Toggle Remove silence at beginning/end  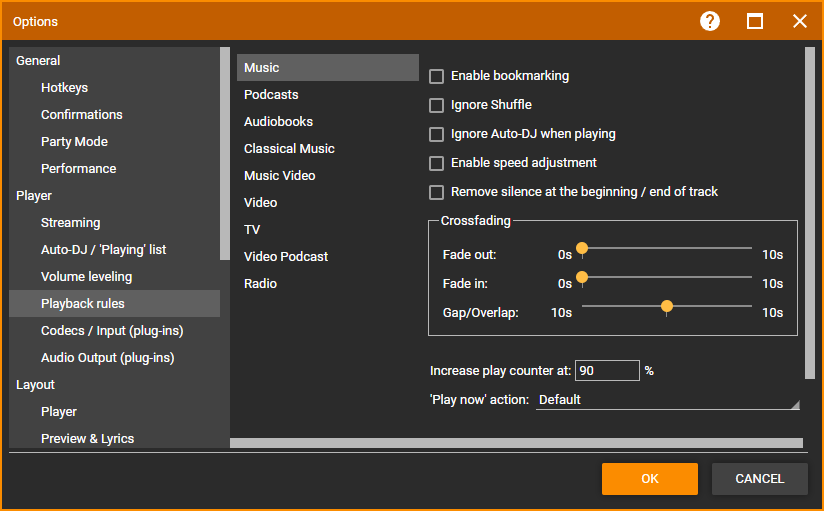436,192
